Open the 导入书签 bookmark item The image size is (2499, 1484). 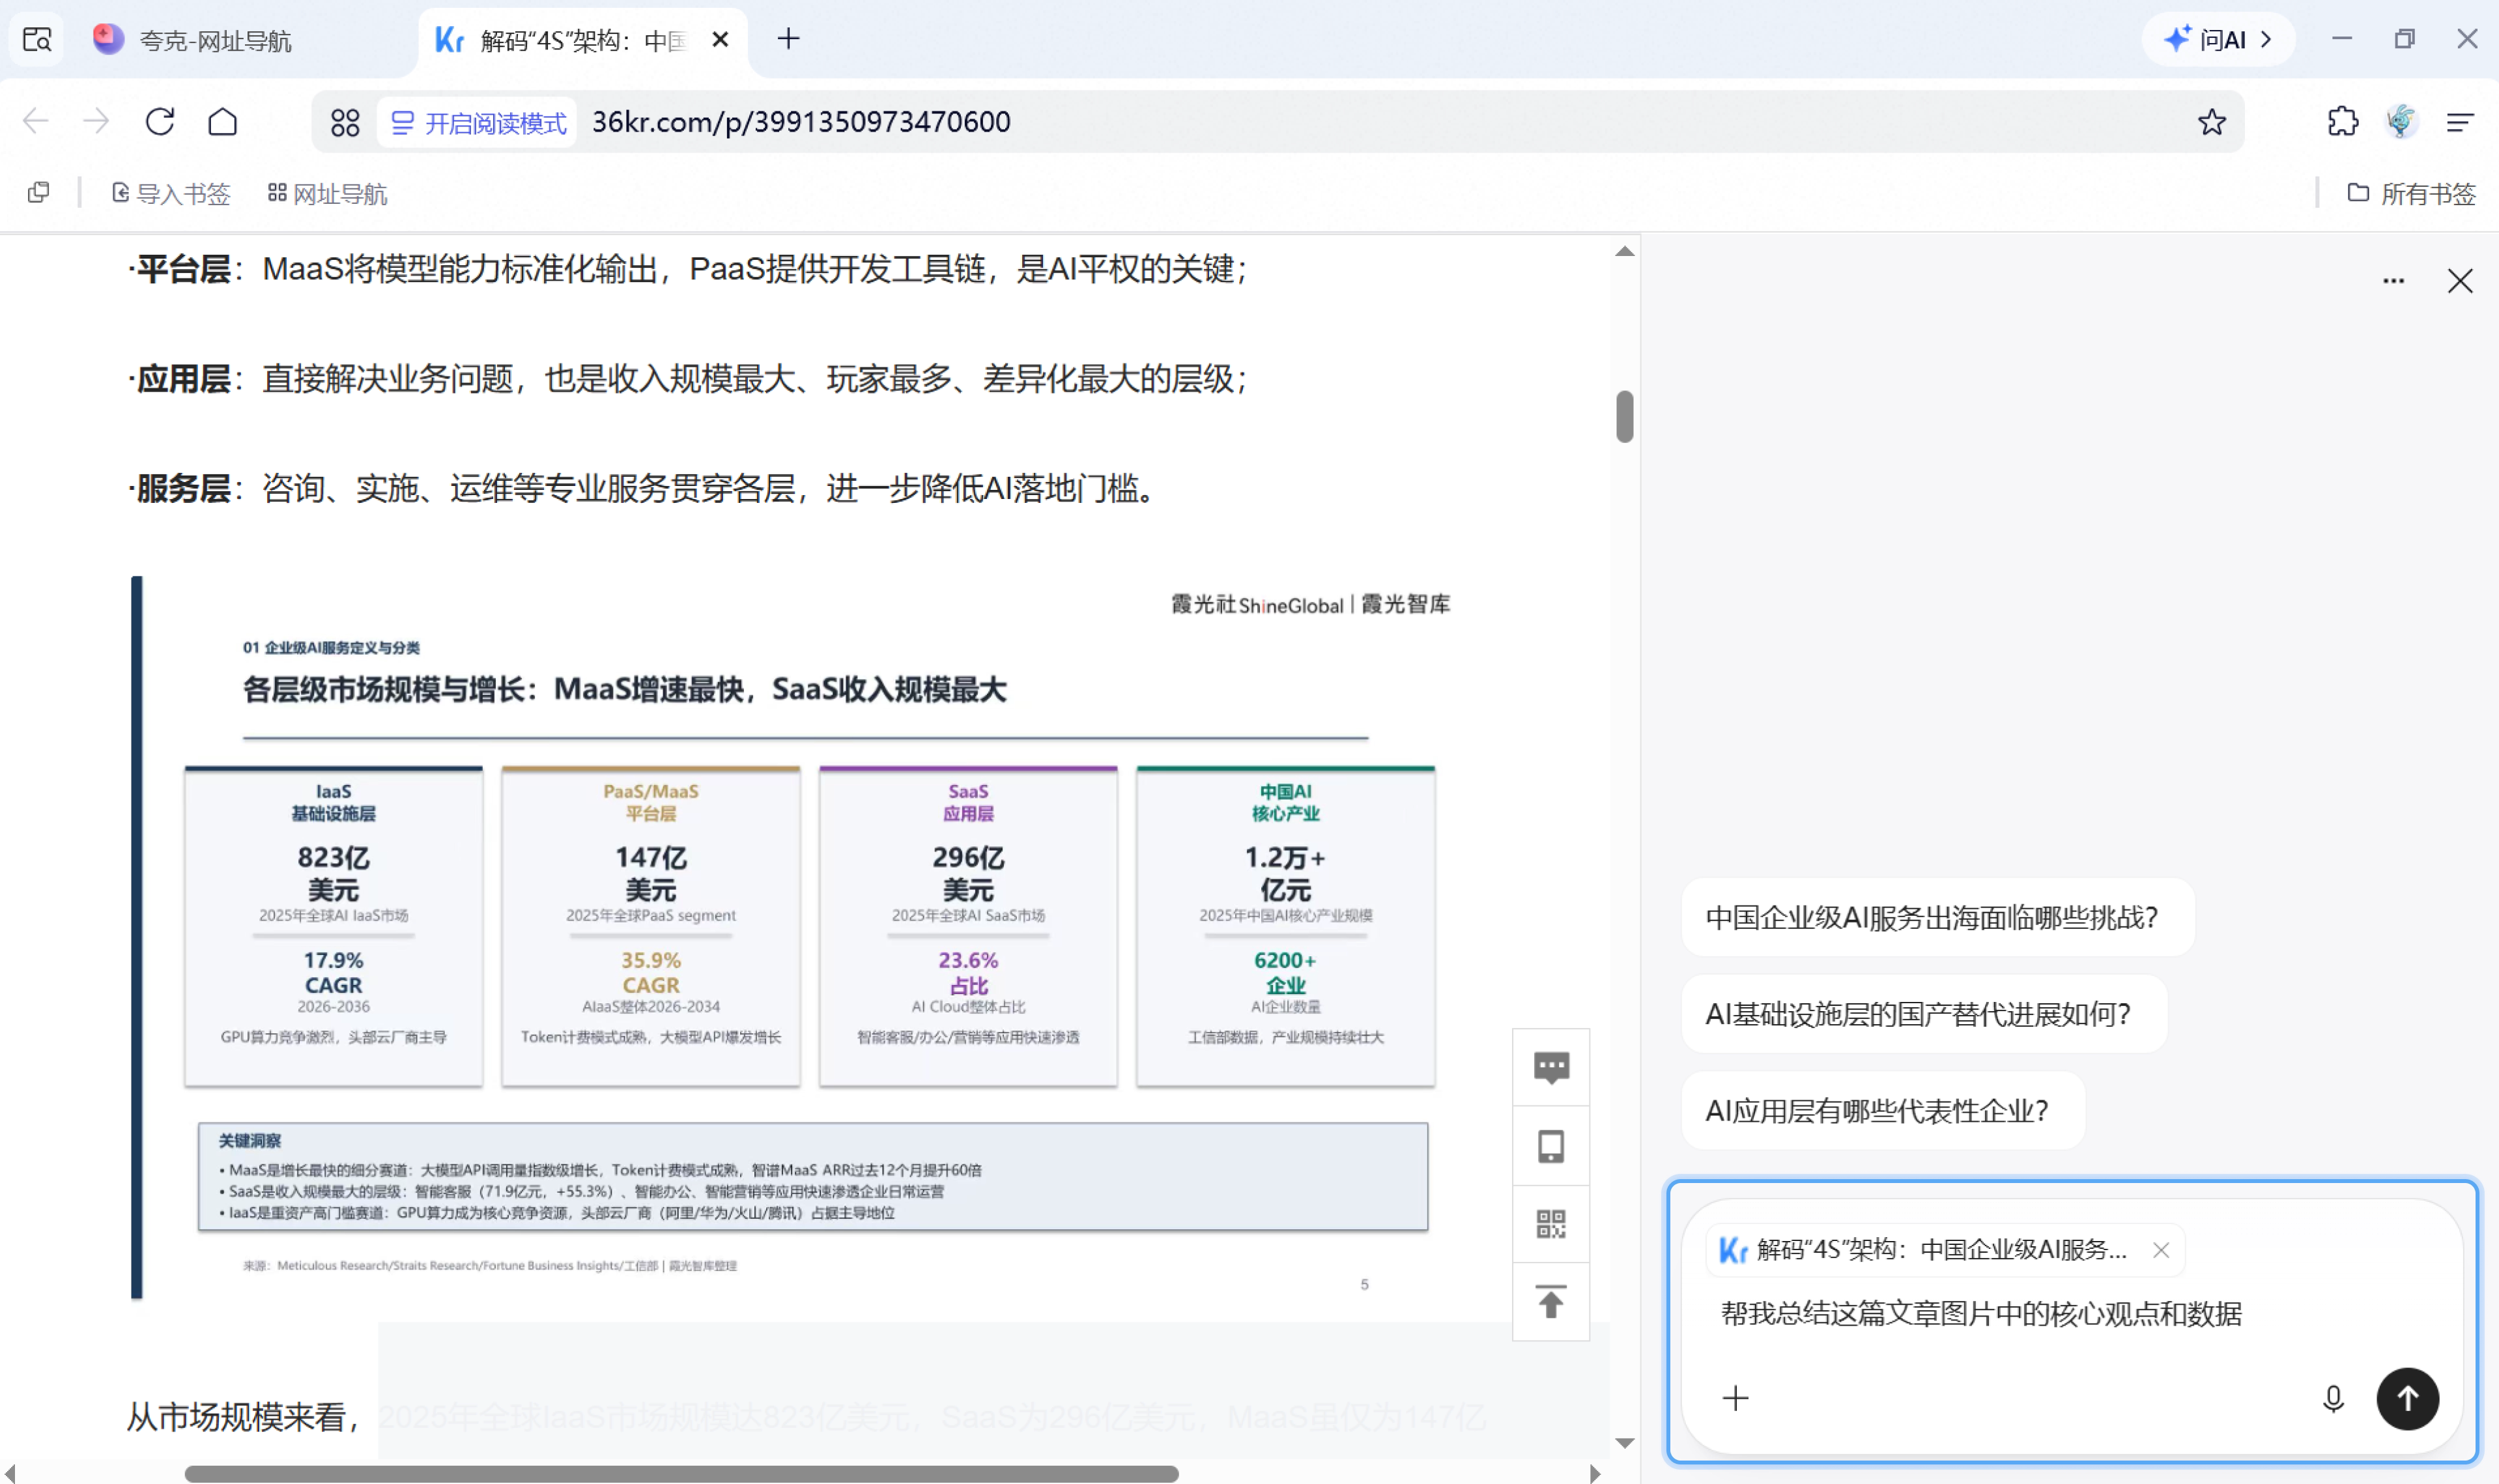coord(171,194)
